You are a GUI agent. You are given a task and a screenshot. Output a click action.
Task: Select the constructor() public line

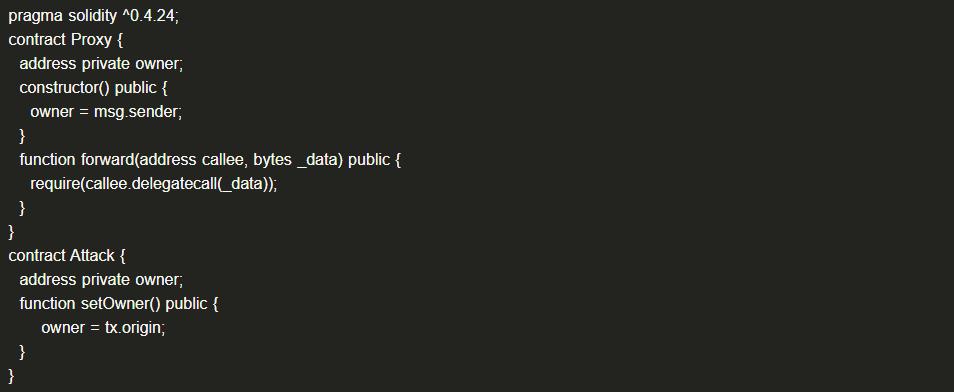(94, 88)
